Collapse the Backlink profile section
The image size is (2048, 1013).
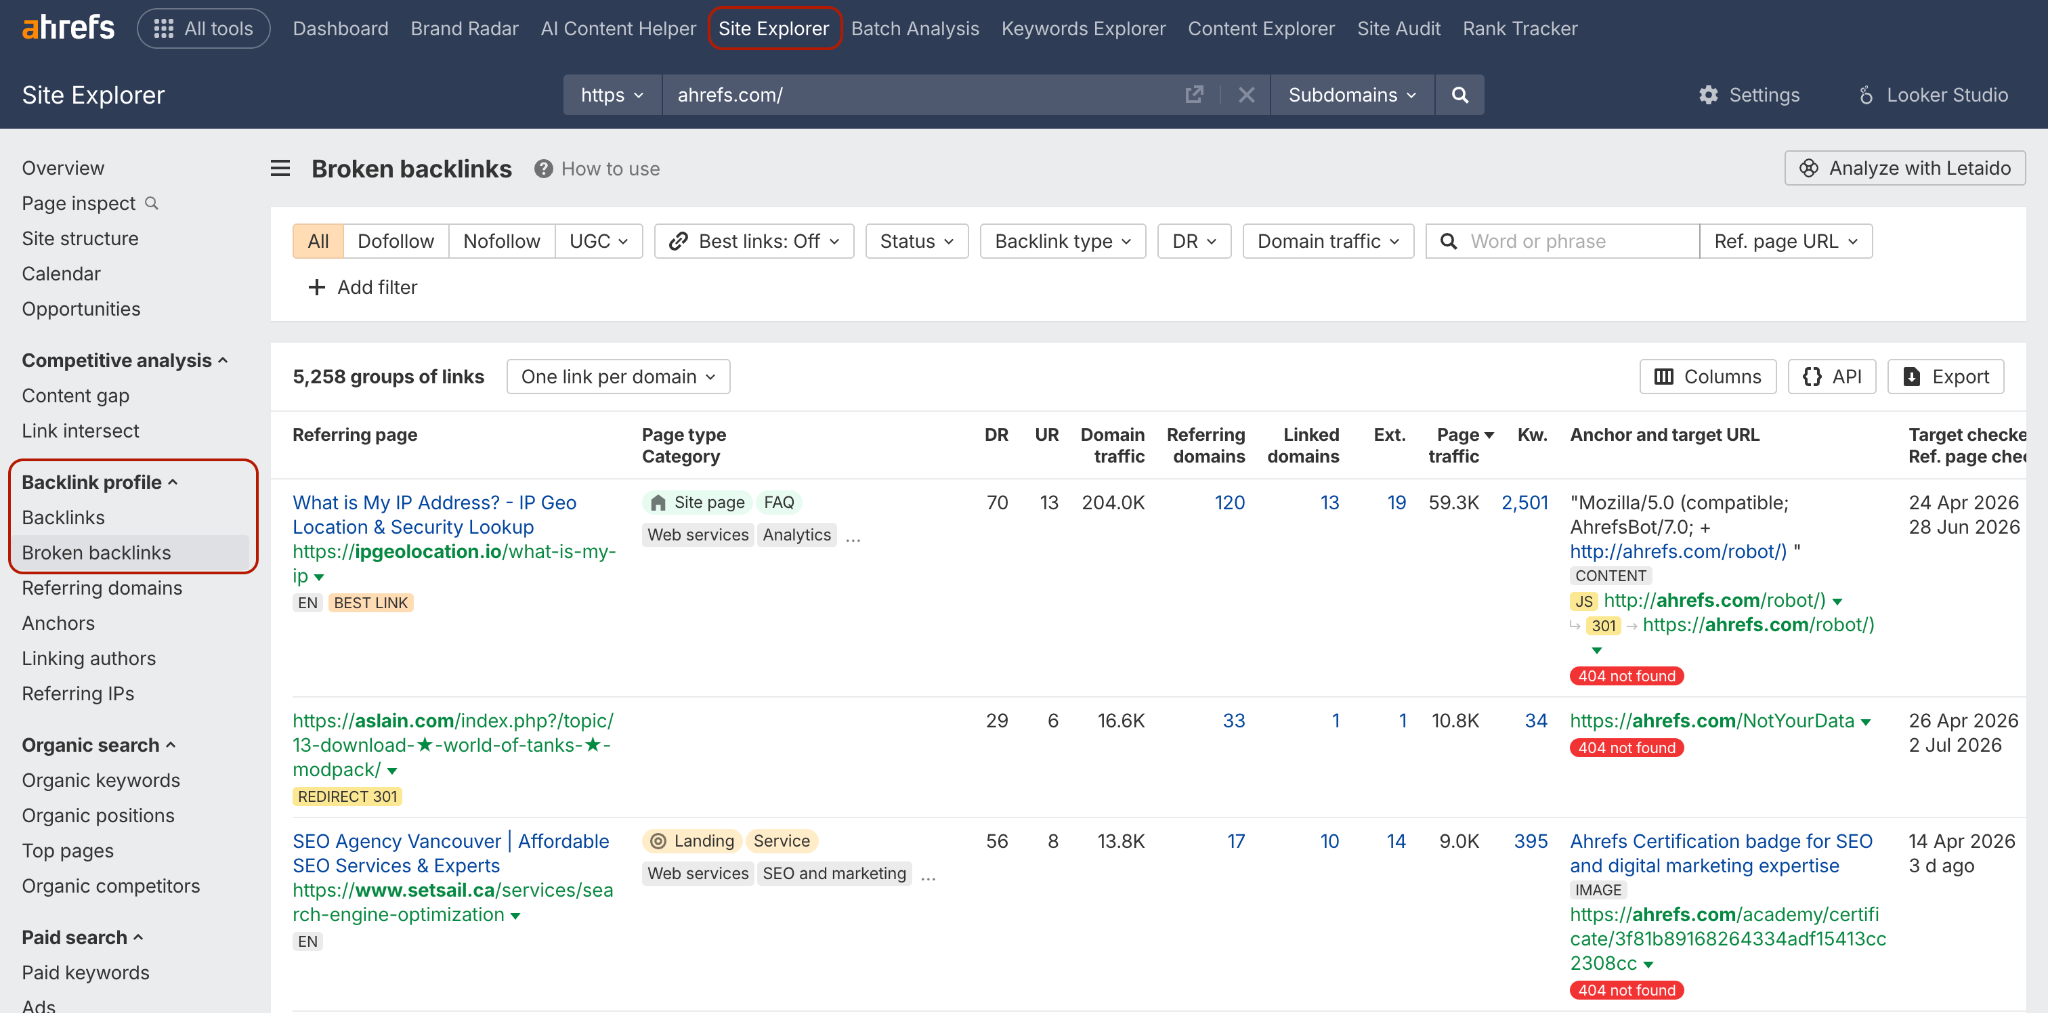click(x=100, y=483)
